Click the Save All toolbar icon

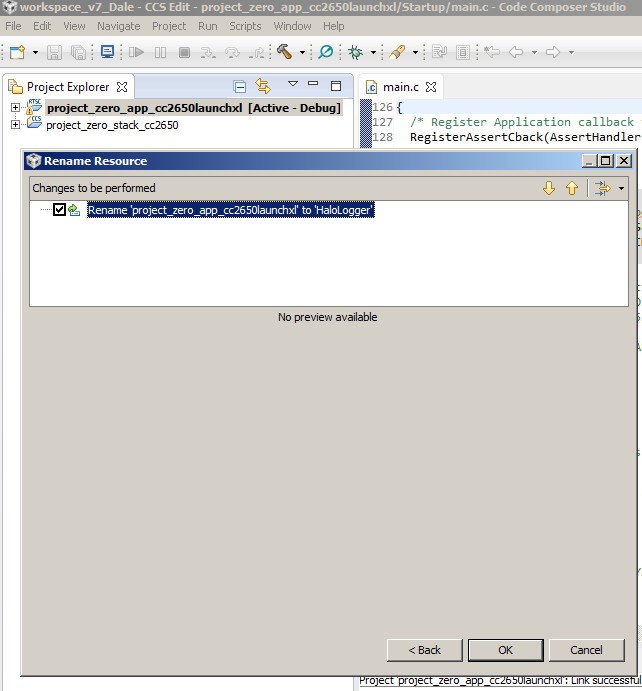click(78, 52)
